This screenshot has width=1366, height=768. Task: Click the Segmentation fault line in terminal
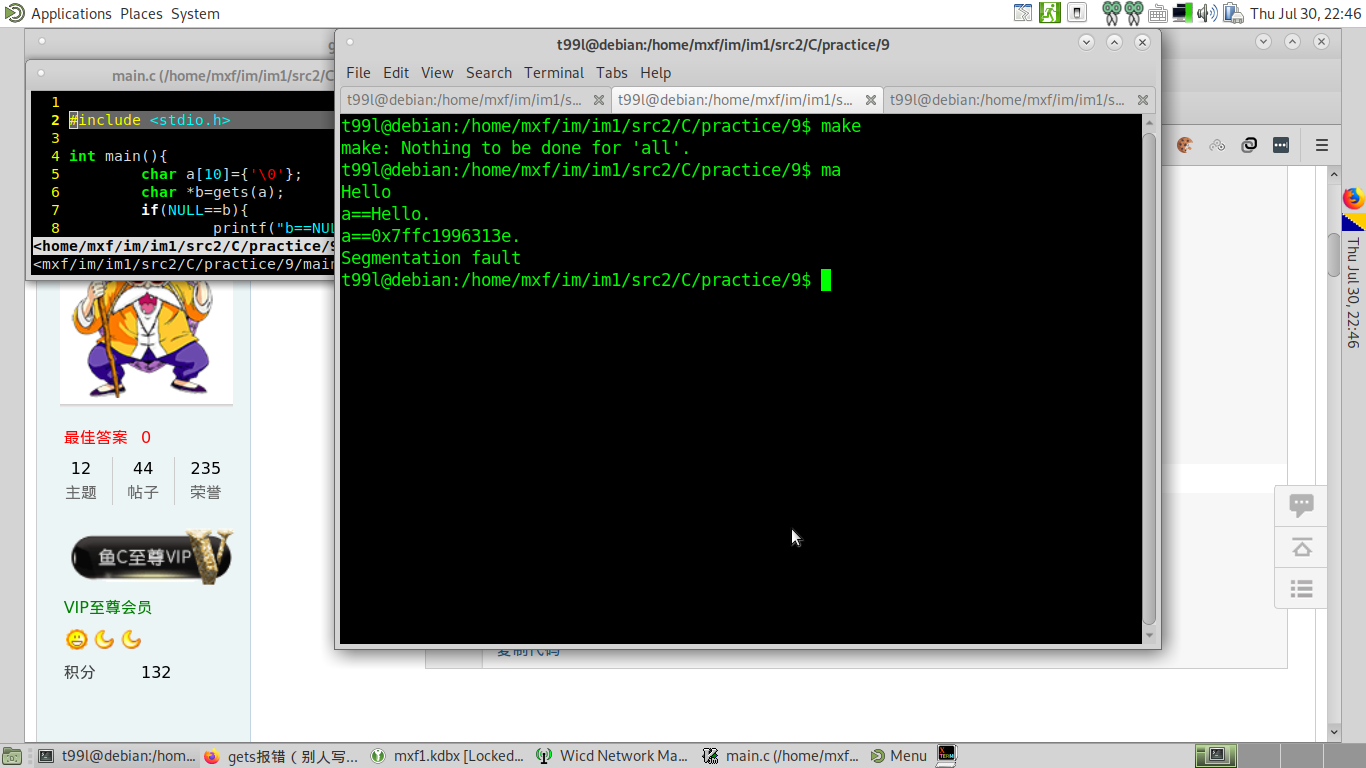pyautogui.click(x=431, y=258)
